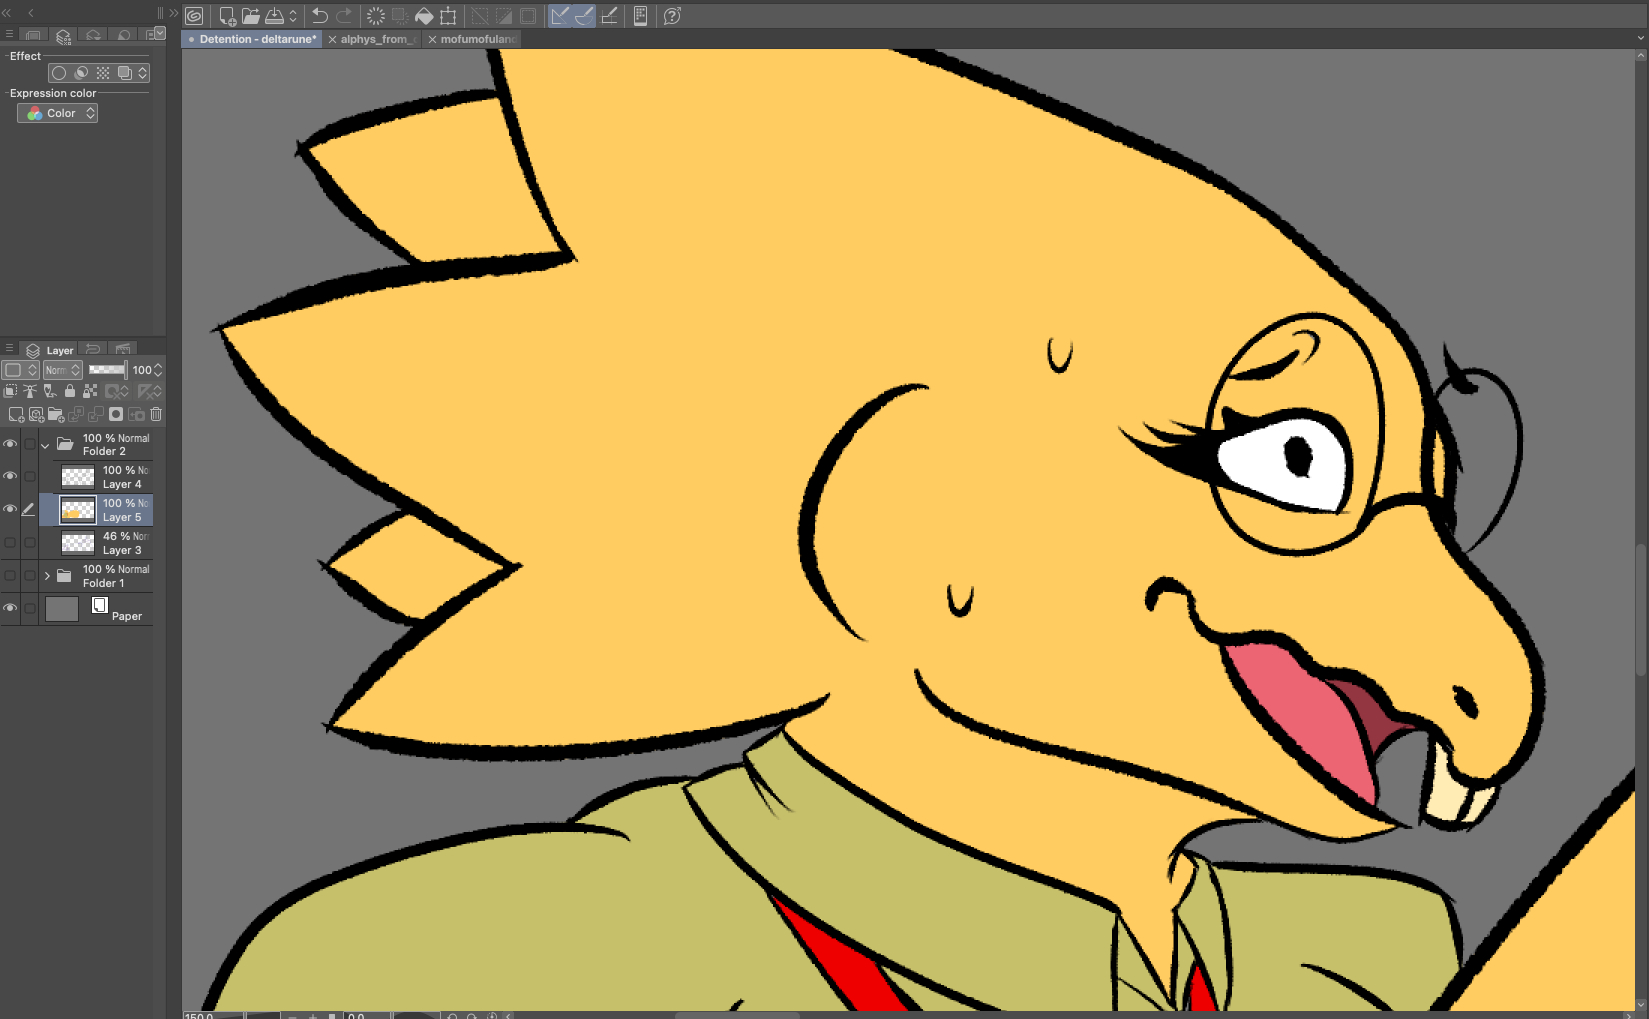Click the Lock Layer padlock icon
Viewport: 1649px width, 1019px height.
click(x=70, y=391)
